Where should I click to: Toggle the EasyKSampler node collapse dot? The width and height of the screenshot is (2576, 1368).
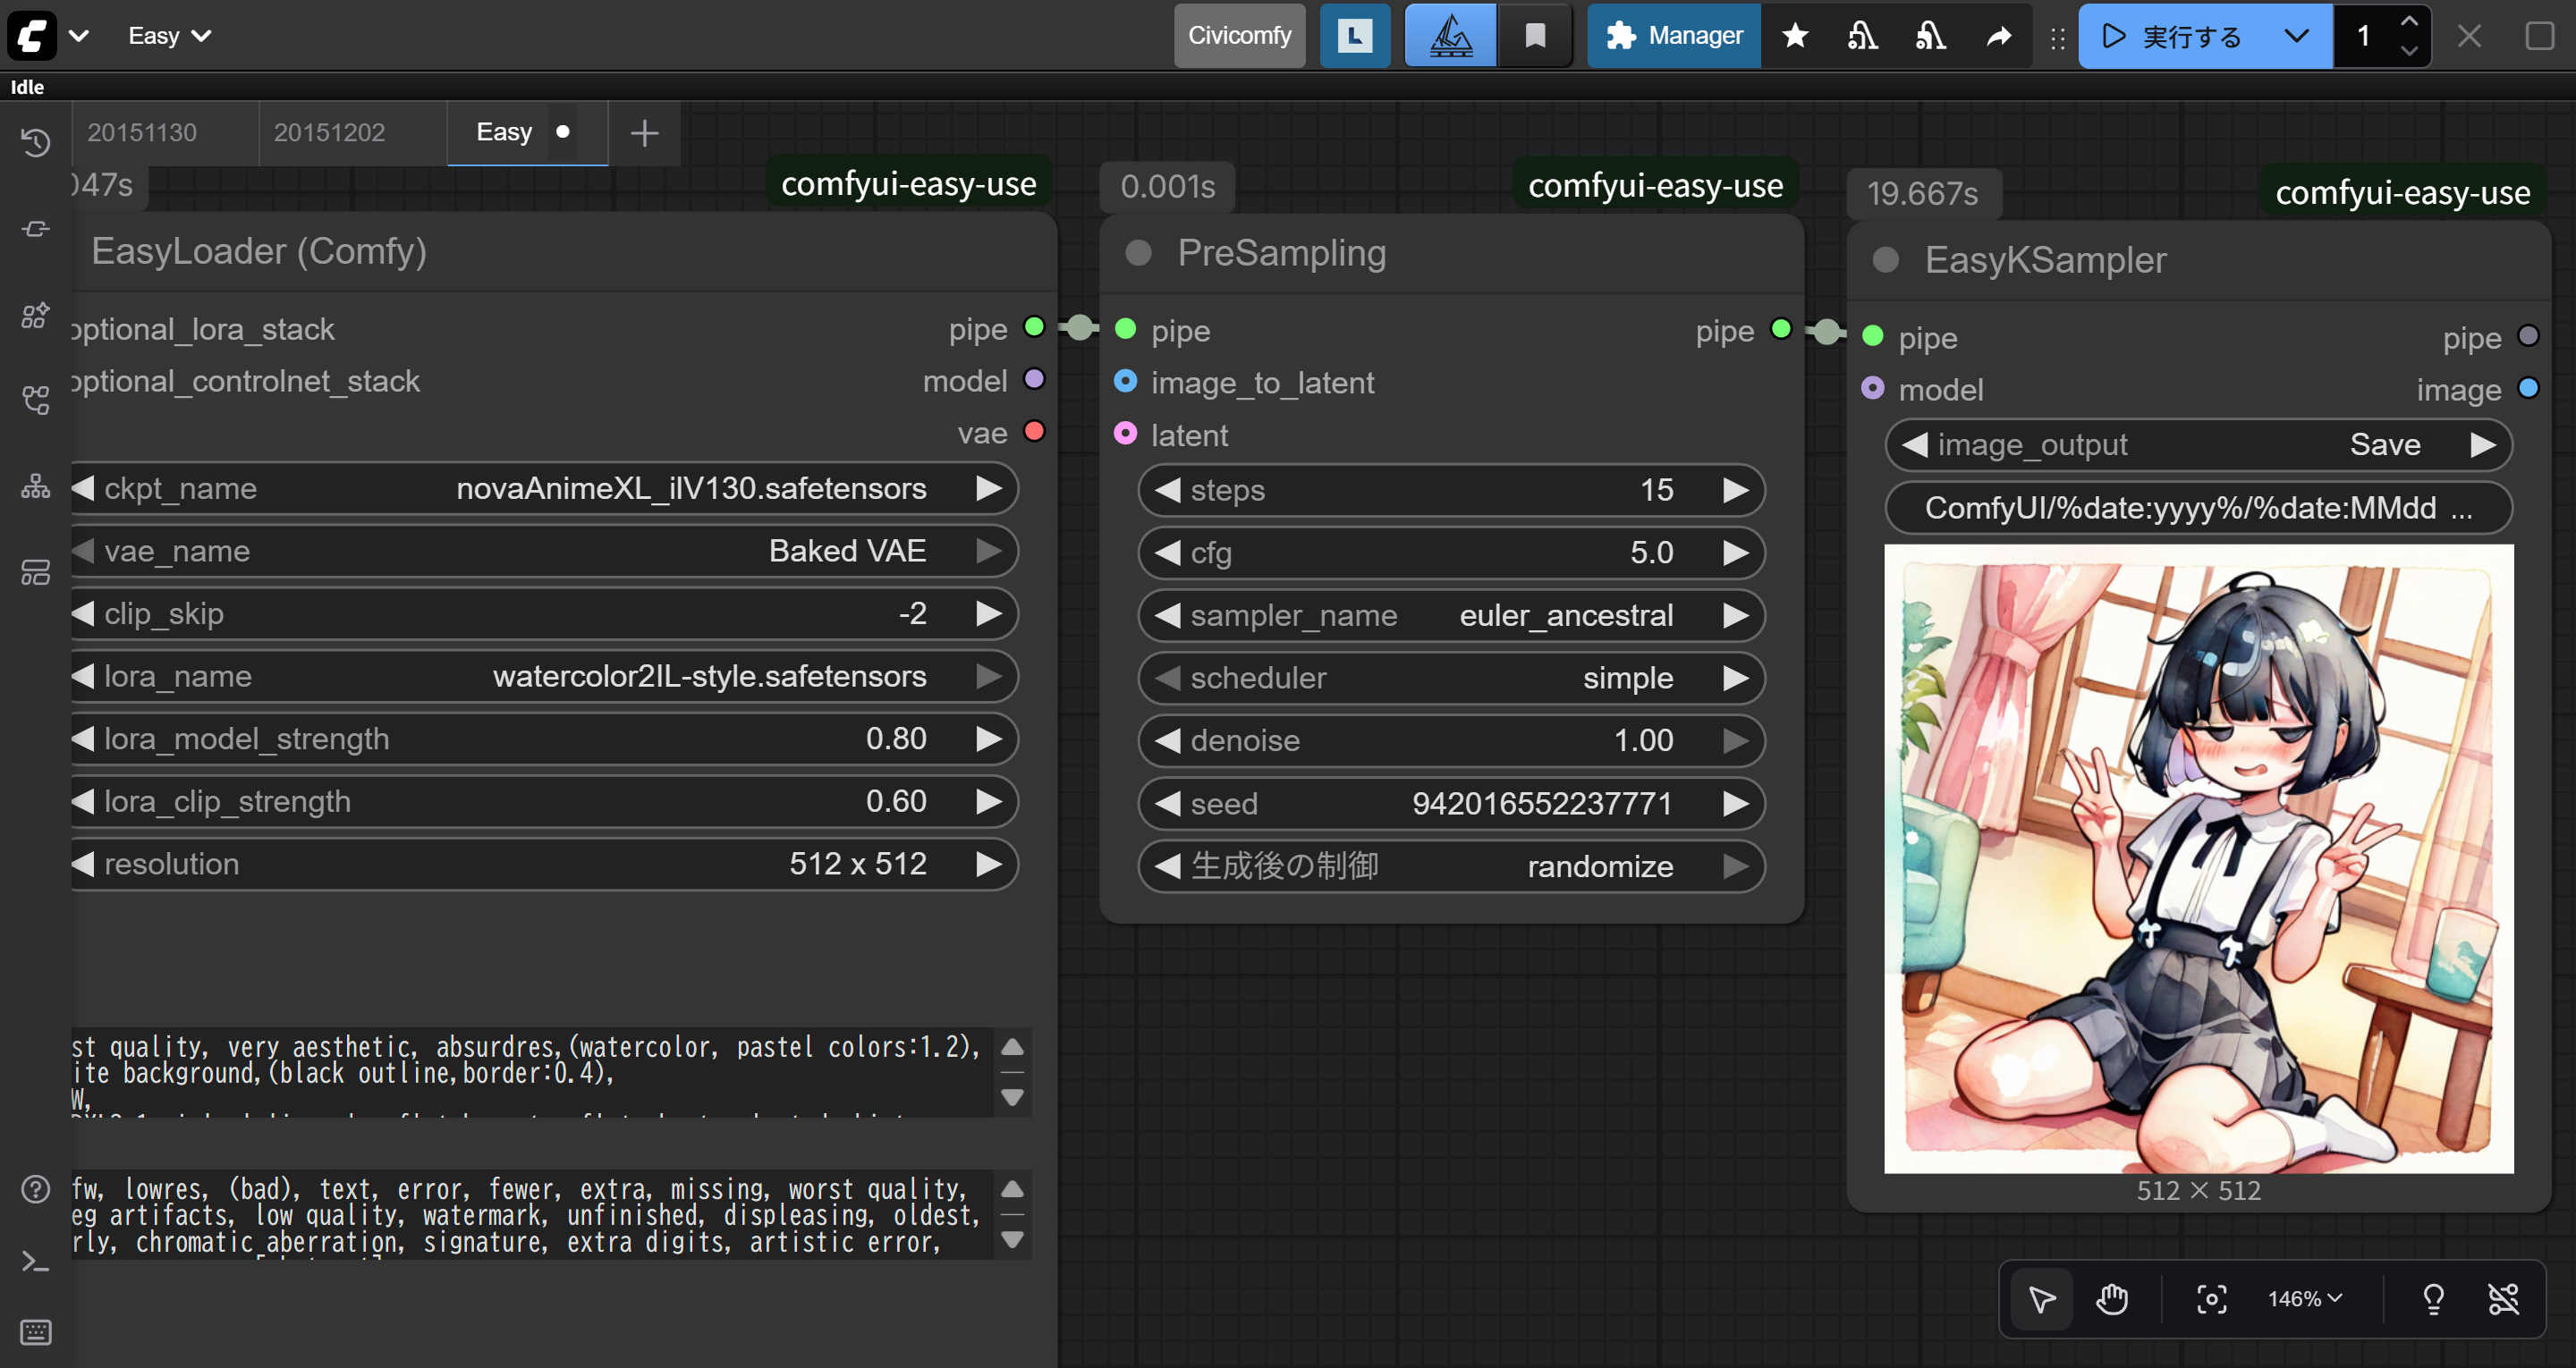(1885, 260)
